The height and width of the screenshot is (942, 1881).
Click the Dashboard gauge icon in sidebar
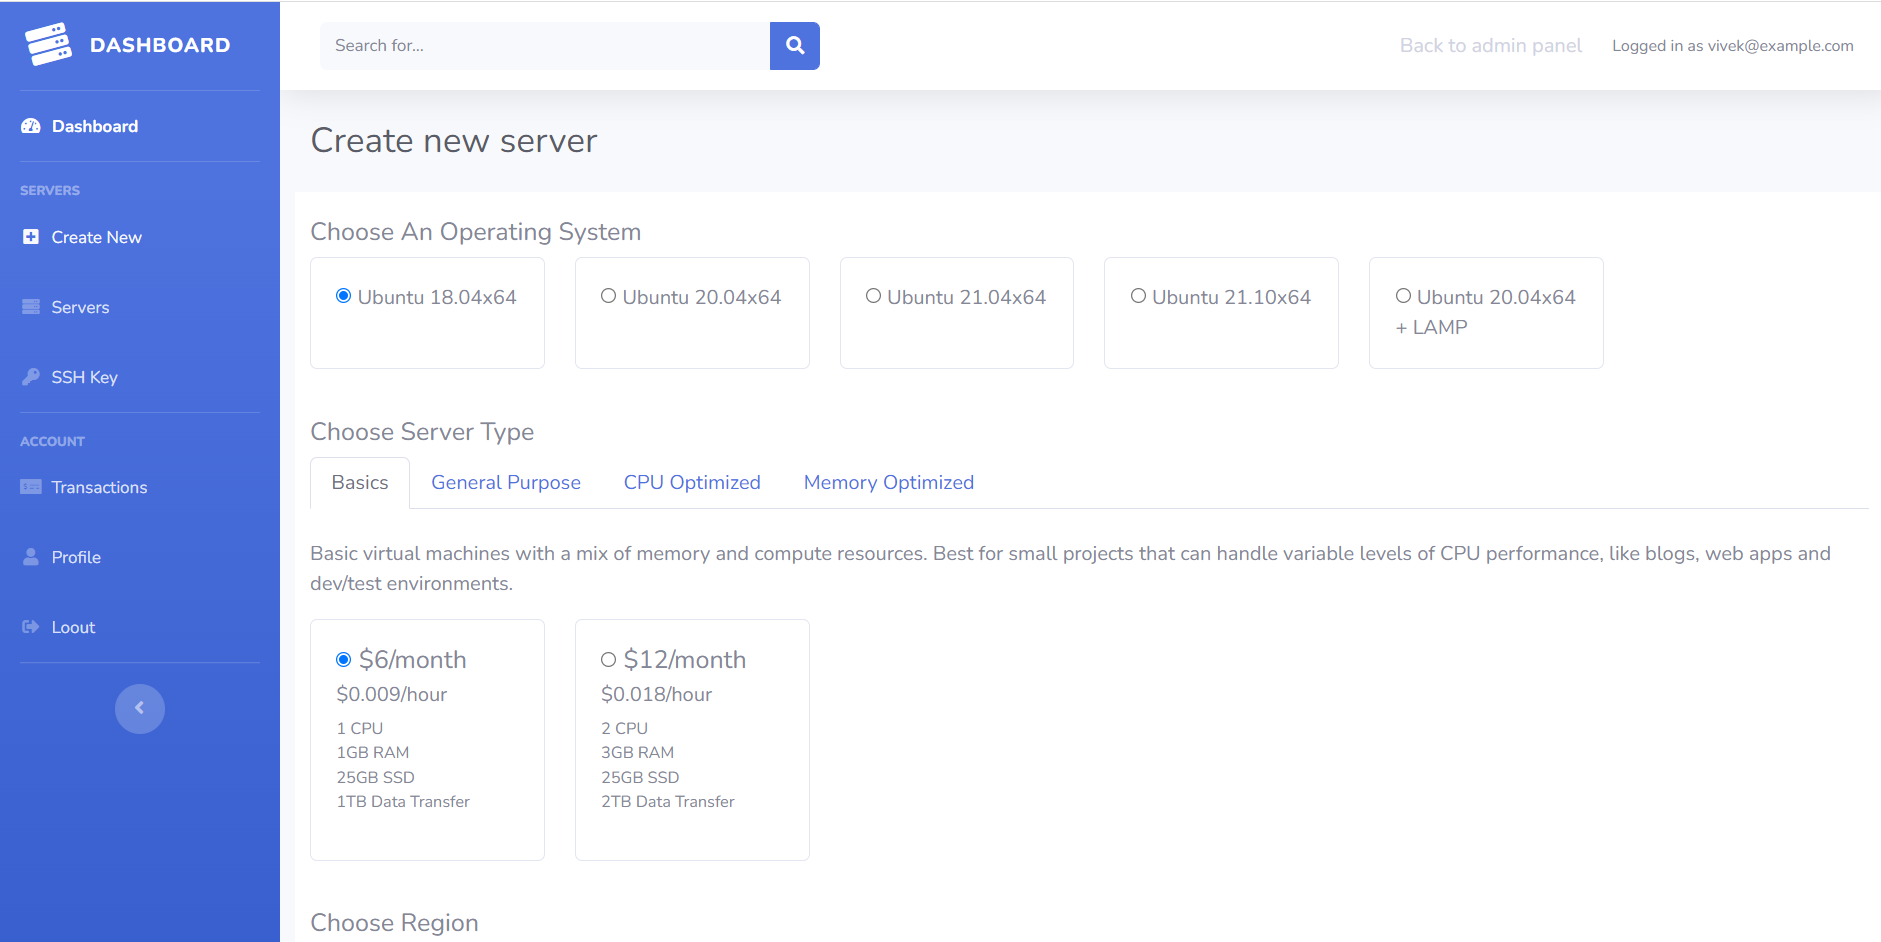pos(30,125)
